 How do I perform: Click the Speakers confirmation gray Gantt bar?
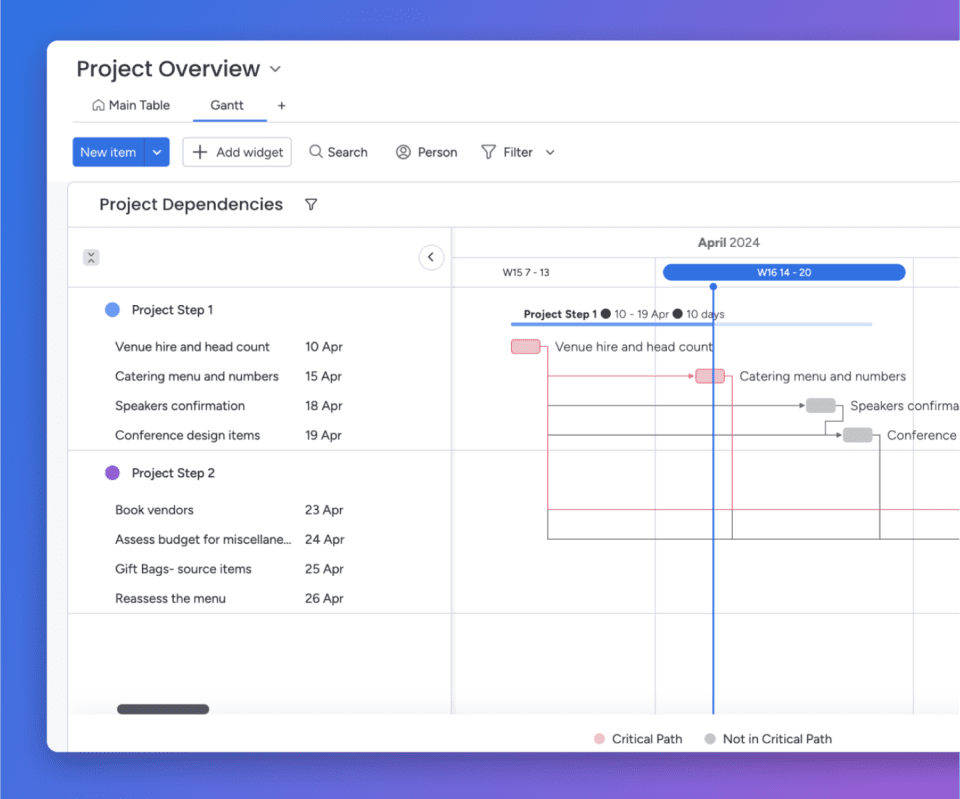coord(820,405)
